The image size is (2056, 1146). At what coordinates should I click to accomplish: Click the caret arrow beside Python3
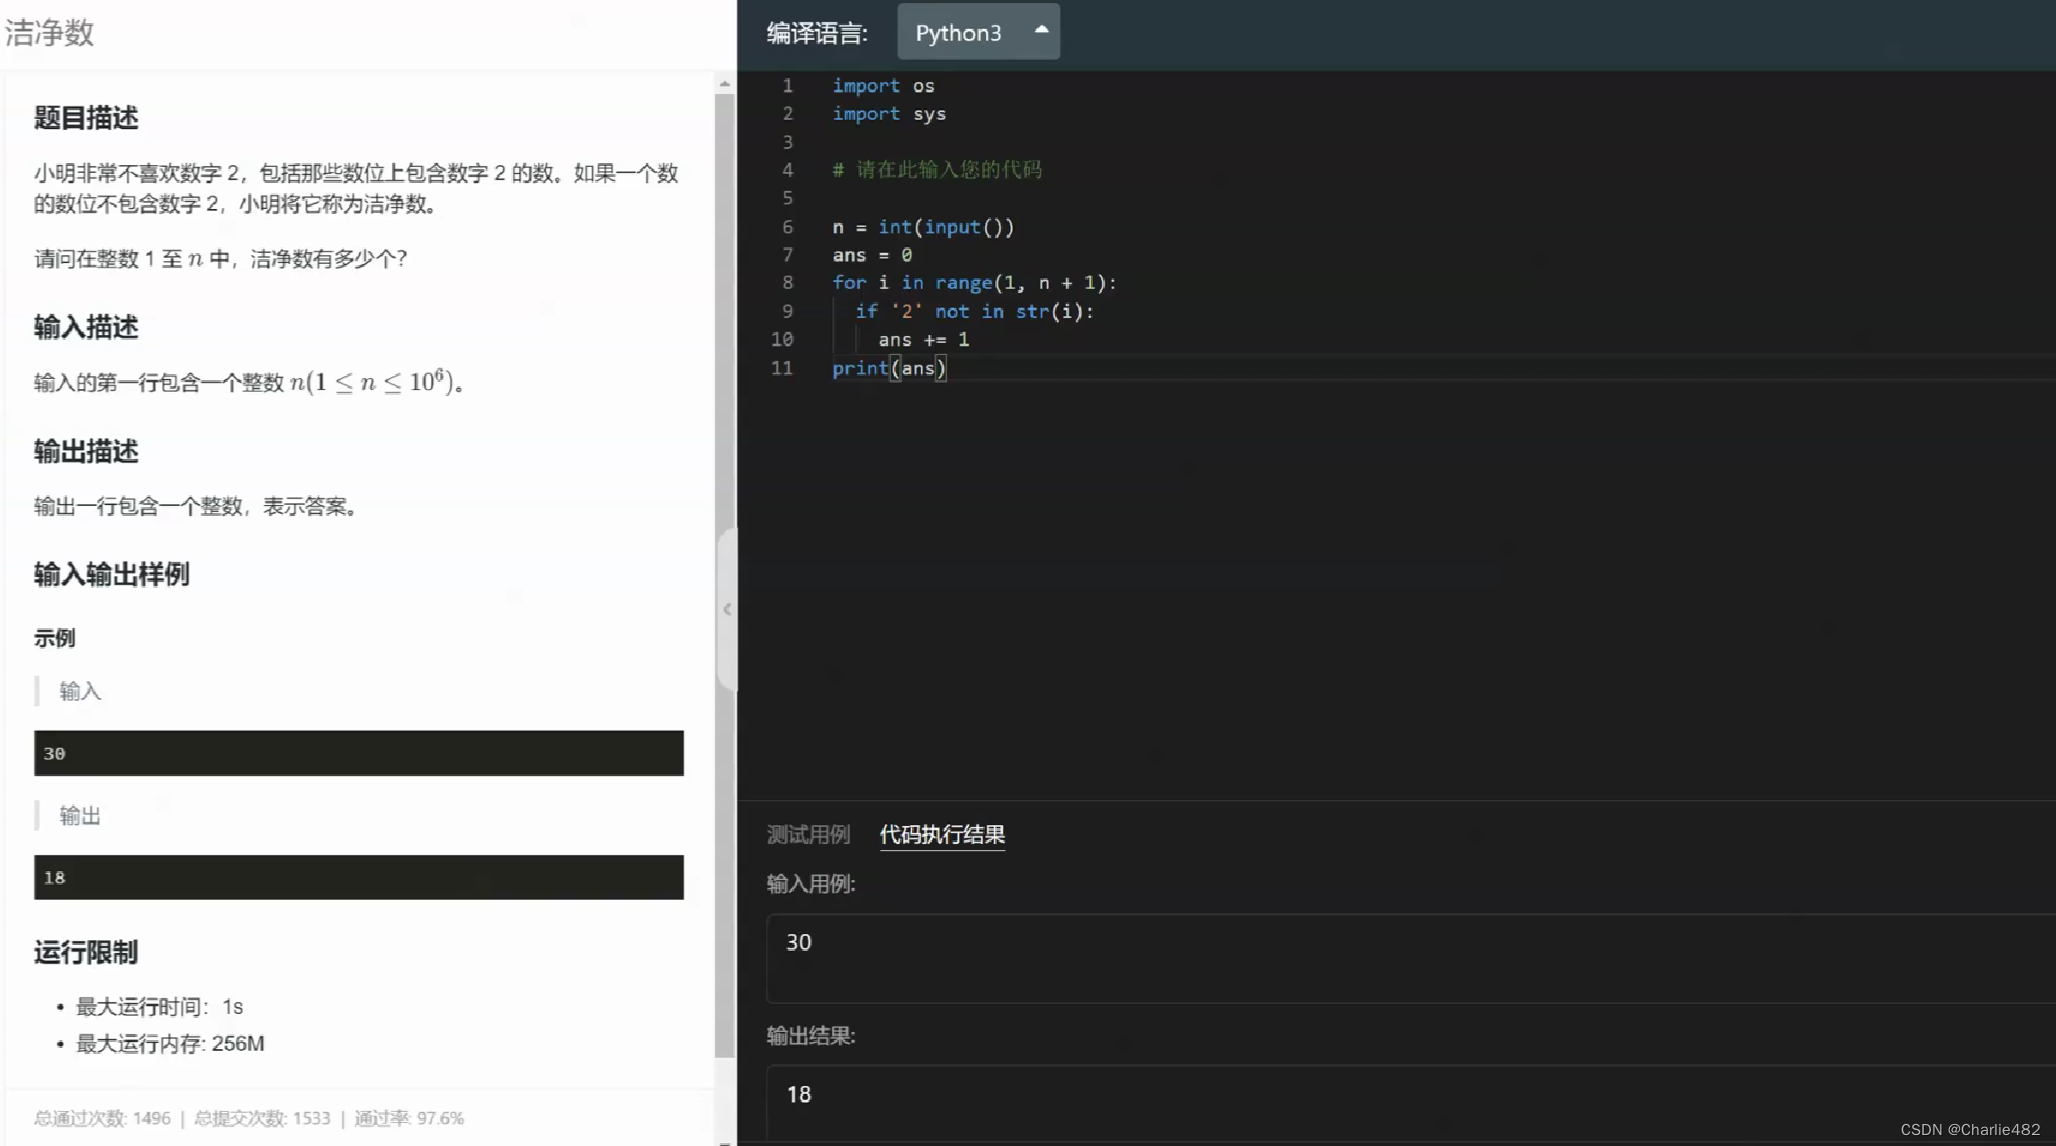pyautogui.click(x=1041, y=30)
